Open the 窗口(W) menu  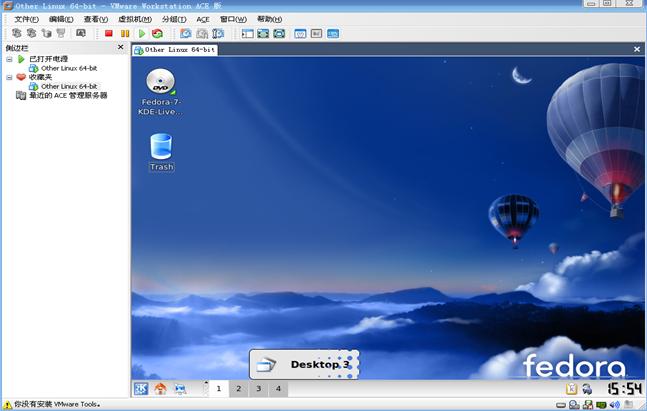233,19
